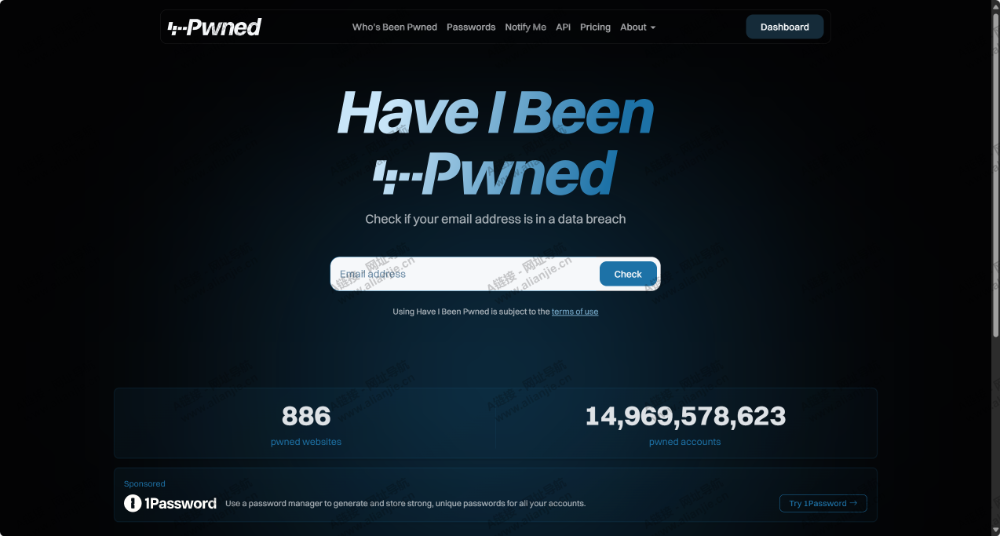
Task: Click the 1Password logo in sponsored banner
Action: click(x=170, y=503)
